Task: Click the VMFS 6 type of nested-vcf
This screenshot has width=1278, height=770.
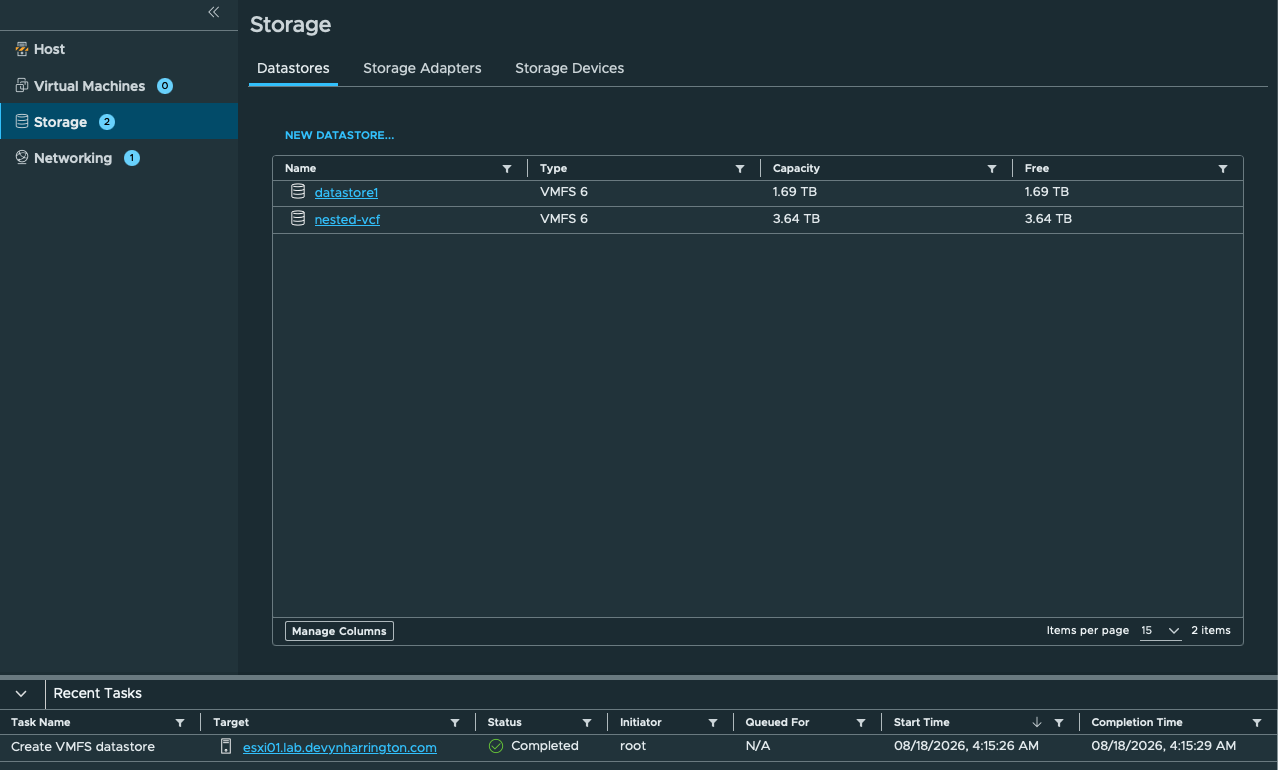Action: pyautogui.click(x=564, y=218)
